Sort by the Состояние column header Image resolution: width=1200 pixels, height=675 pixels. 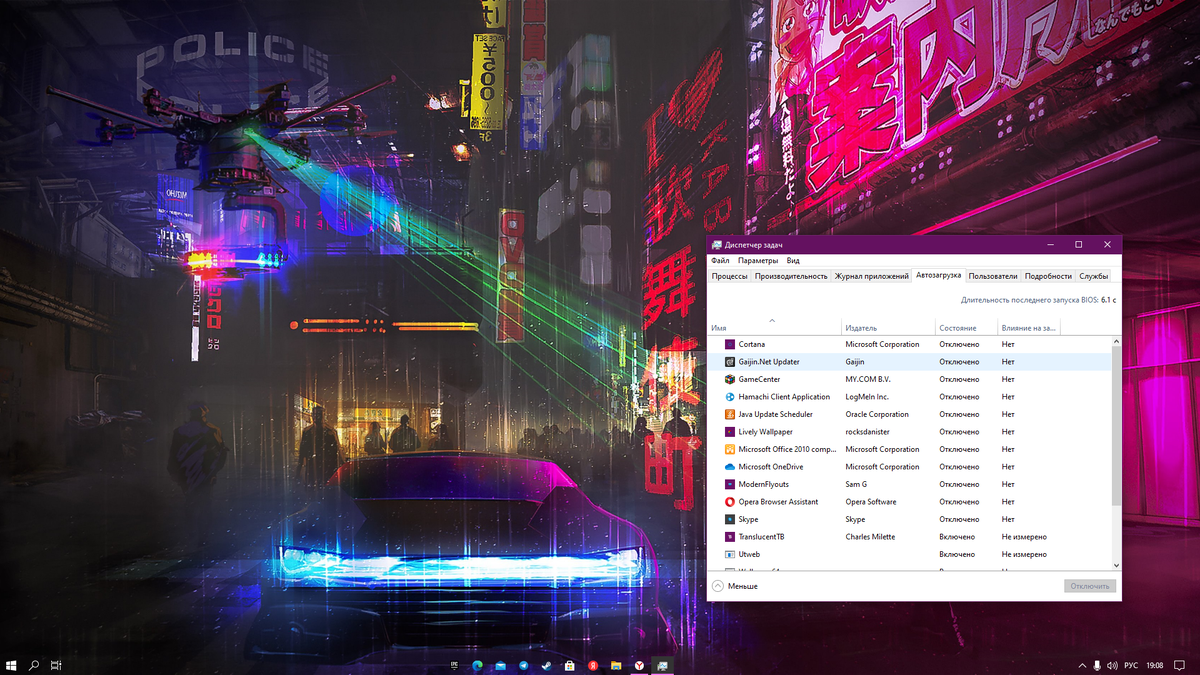click(x=966, y=327)
